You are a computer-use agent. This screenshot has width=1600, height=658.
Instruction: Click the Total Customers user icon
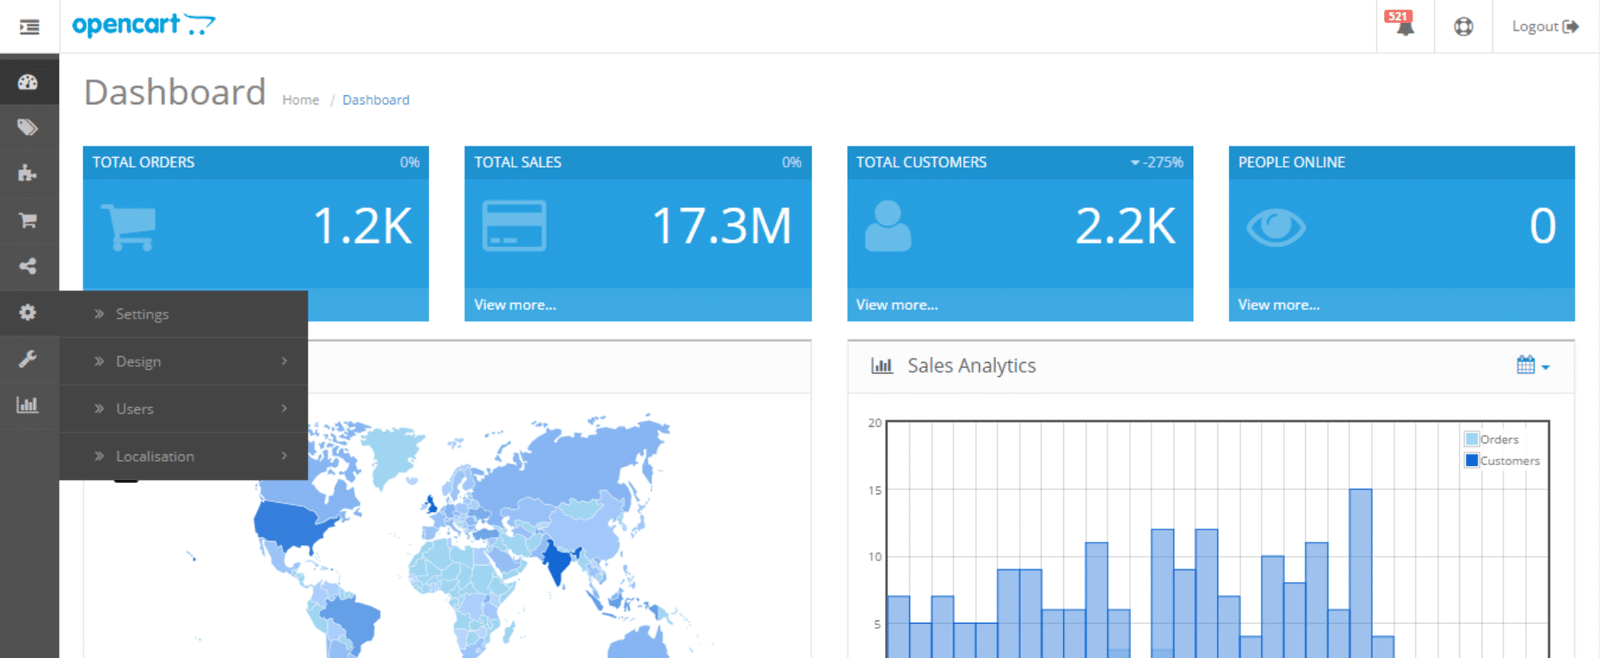pyautogui.click(x=888, y=226)
